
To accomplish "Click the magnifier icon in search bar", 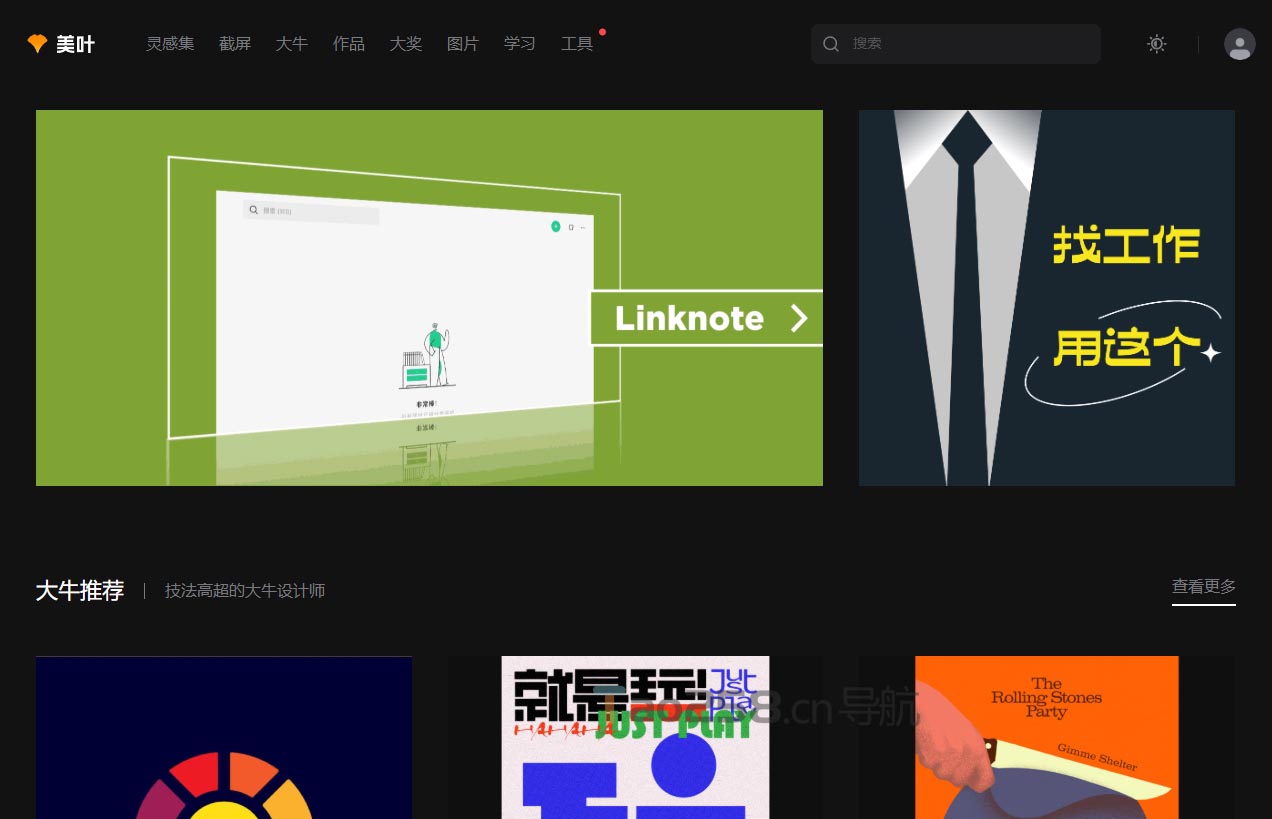I will [831, 44].
